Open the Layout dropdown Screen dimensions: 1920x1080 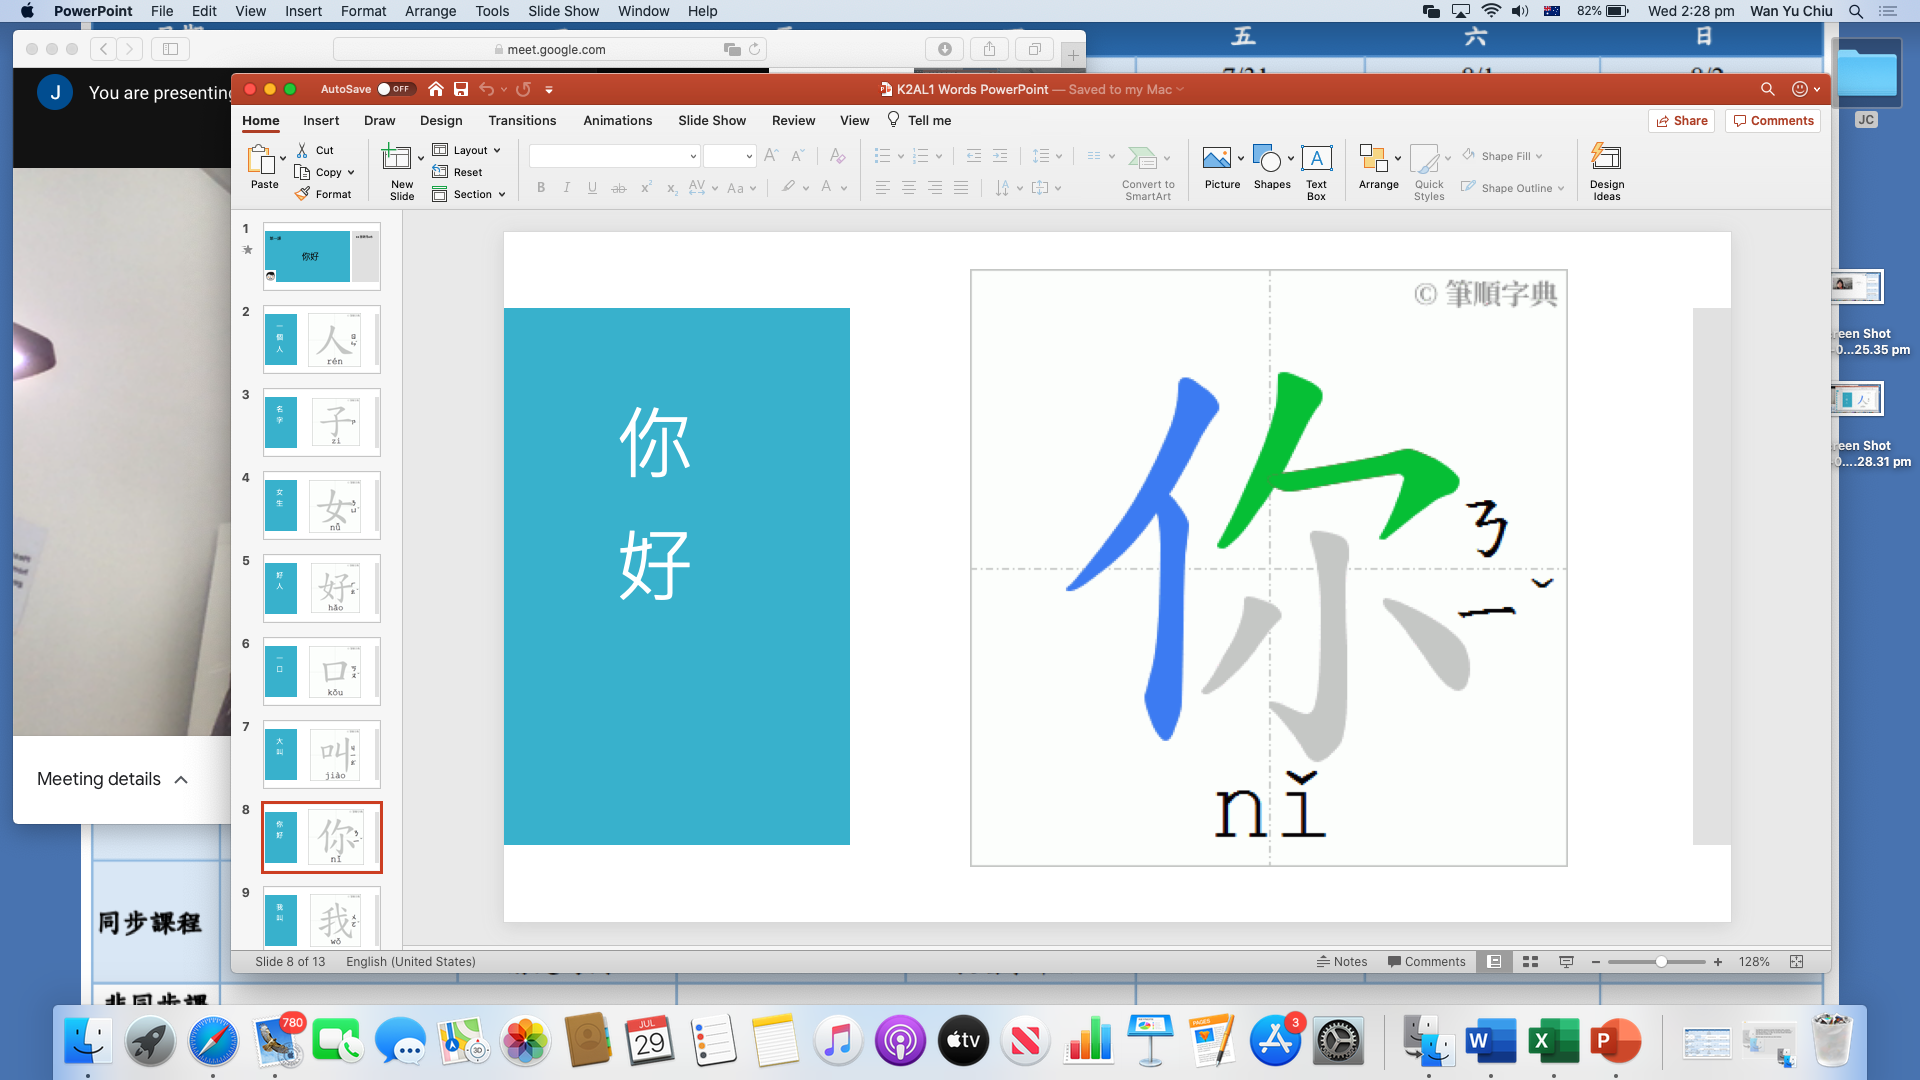(x=468, y=150)
